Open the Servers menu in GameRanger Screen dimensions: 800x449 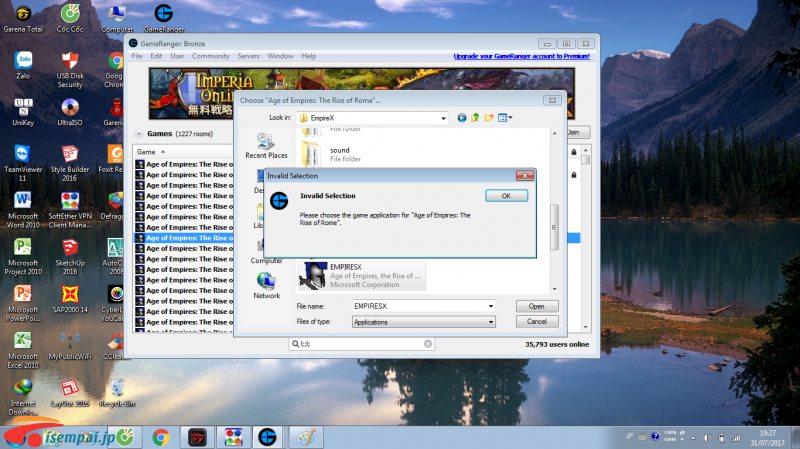[248, 56]
